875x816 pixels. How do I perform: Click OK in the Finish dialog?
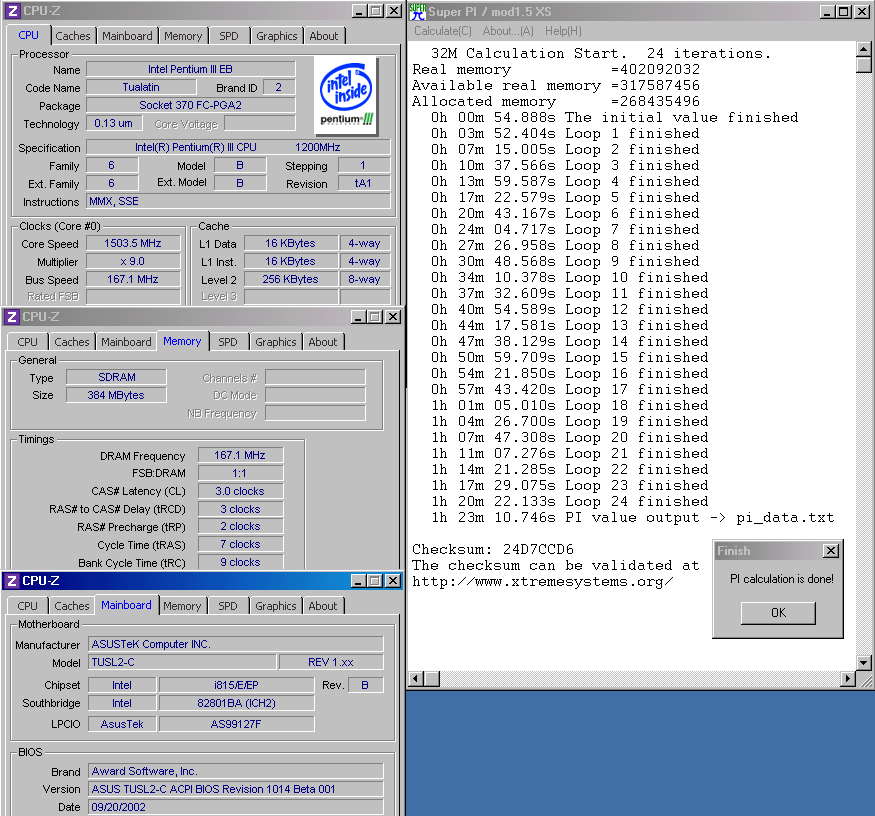pos(778,613)
